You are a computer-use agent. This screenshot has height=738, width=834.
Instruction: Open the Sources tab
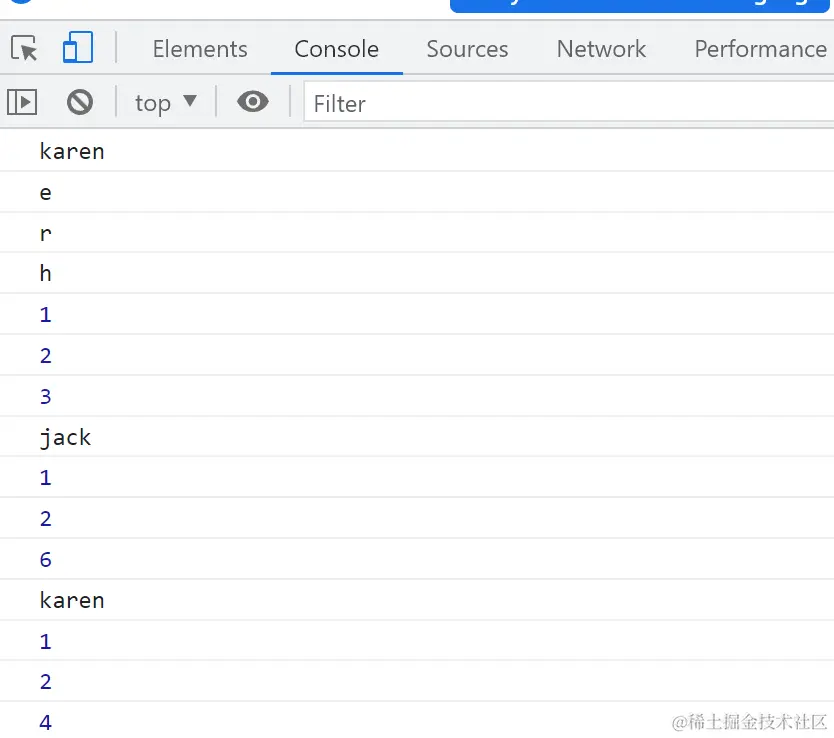[468, 49]
